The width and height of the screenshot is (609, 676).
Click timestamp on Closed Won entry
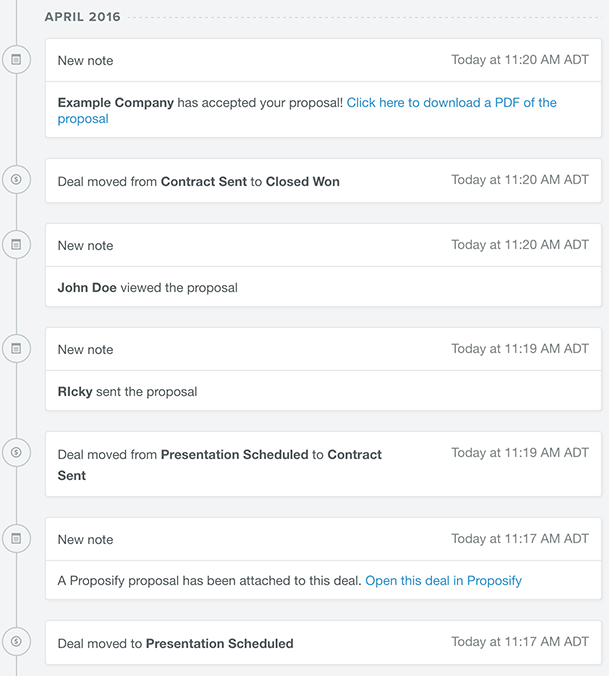[x=520, y=179]
